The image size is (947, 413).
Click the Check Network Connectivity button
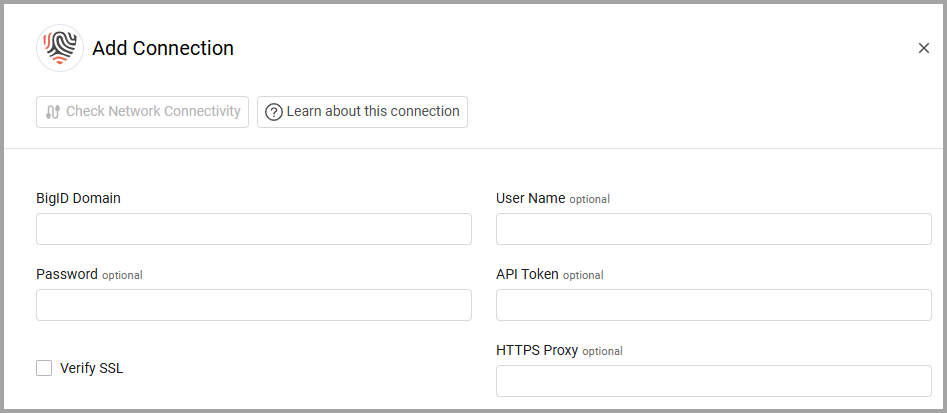pyautogui.click(x=143, y=112)
